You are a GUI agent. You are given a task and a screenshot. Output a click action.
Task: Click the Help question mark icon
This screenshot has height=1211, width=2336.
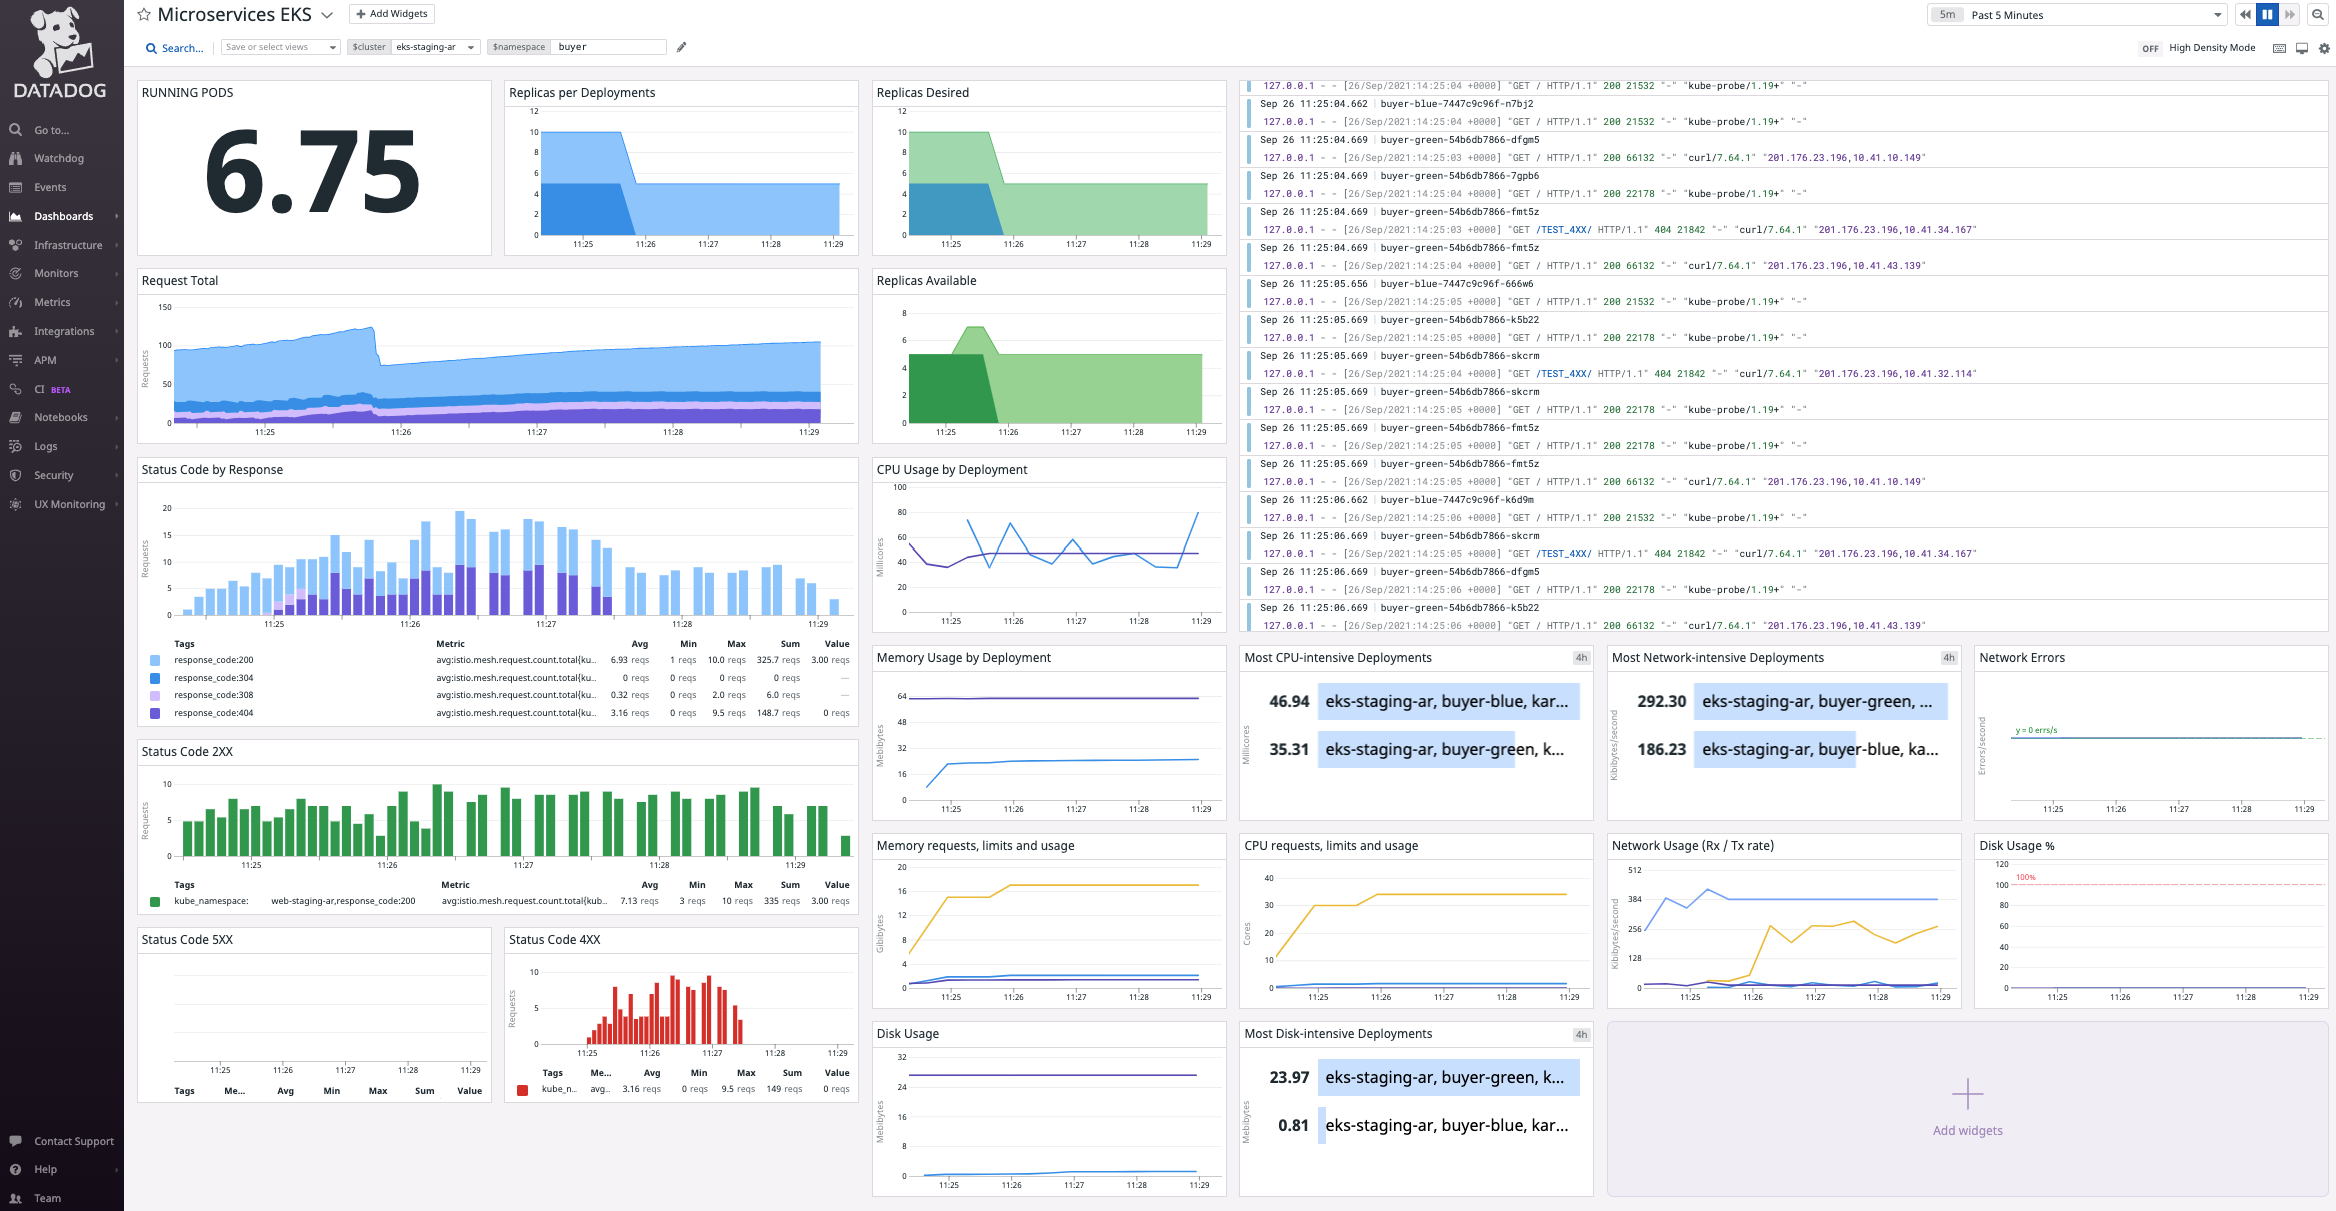[15, 1169]
